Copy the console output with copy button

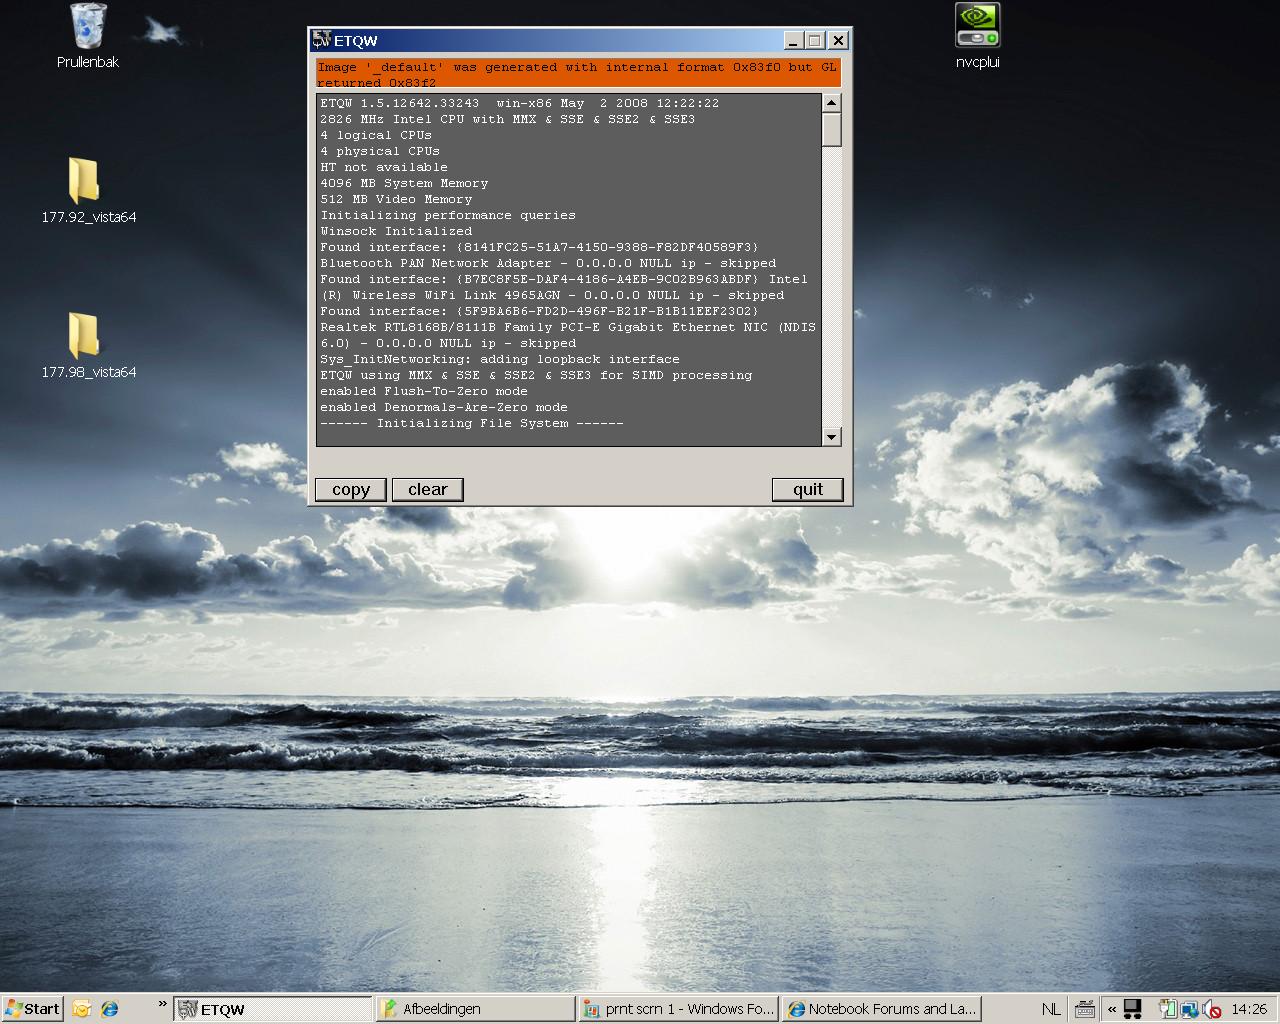coord(350,489)
